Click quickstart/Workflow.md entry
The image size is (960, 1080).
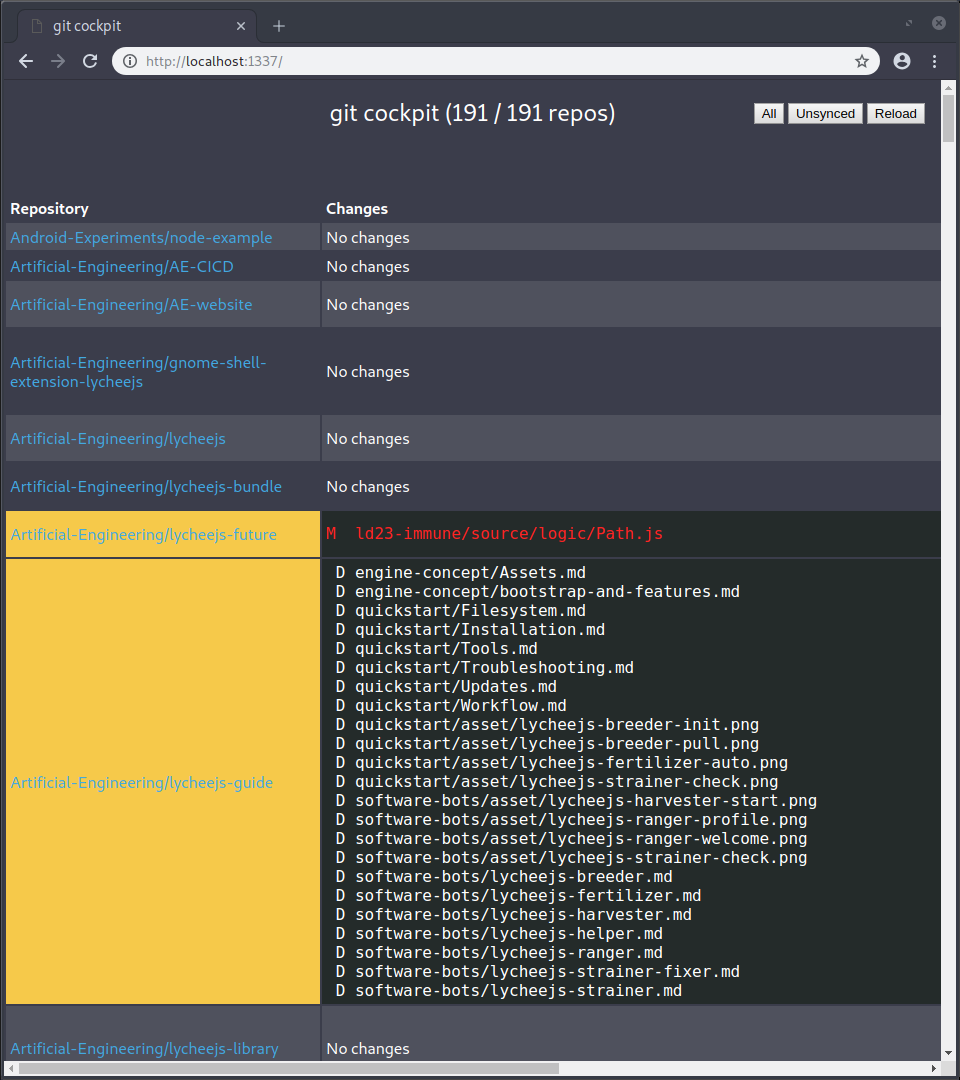point(461,706)
